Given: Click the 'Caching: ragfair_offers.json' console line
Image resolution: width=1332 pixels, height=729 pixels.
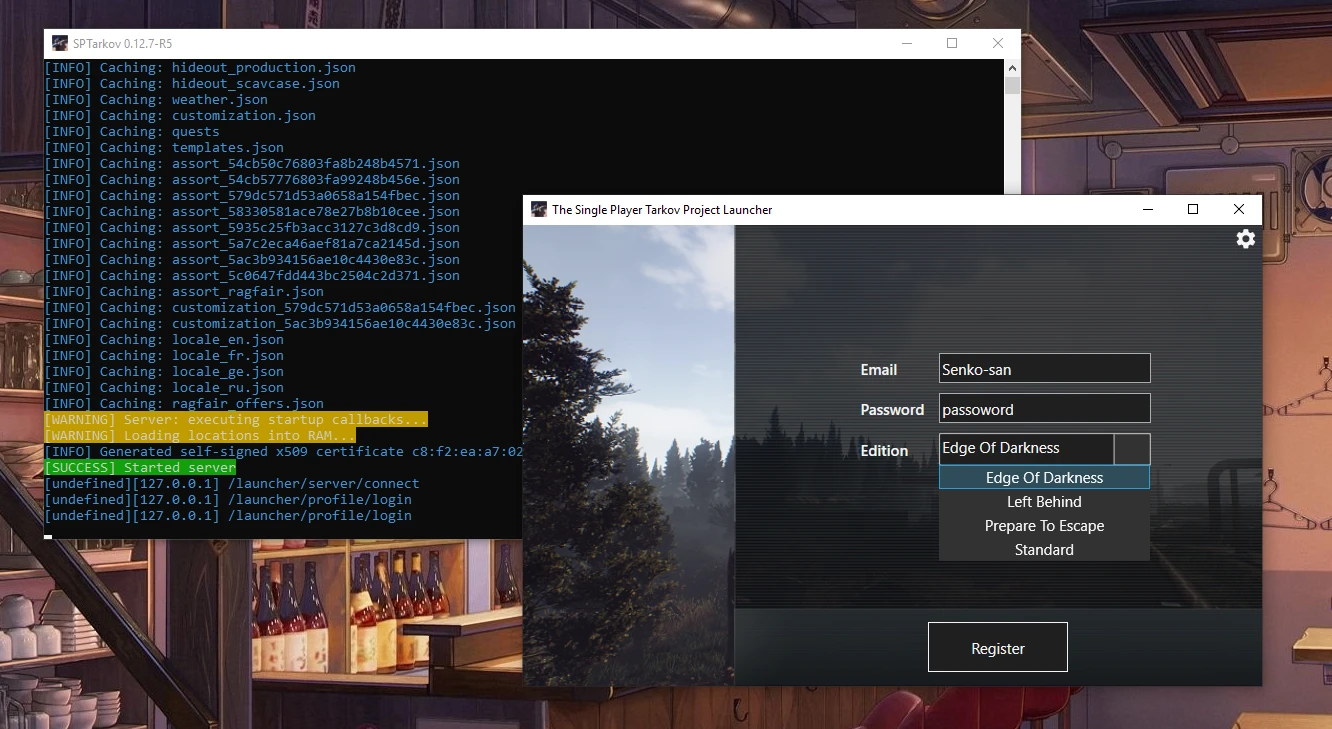Looking at the screenshot, I should [184, 403].
